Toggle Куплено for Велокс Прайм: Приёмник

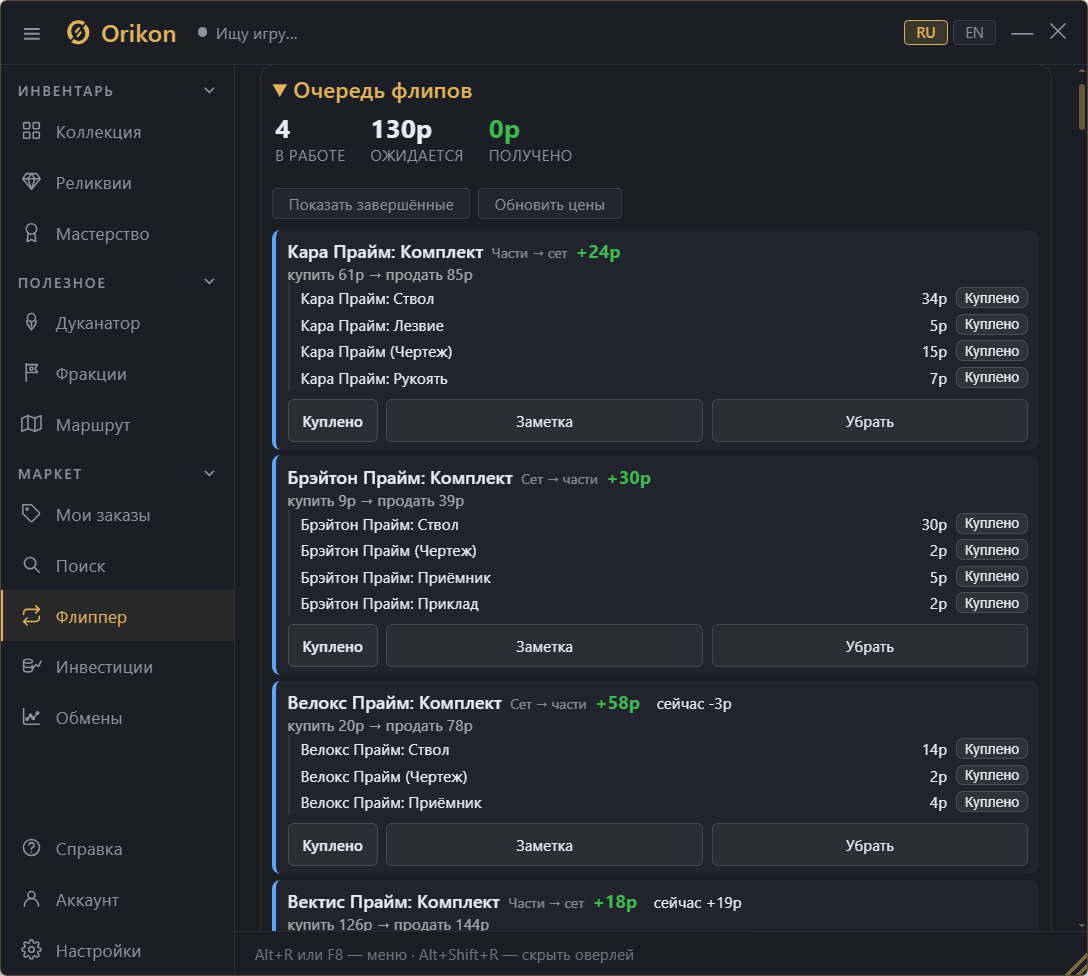click(992, 802)
